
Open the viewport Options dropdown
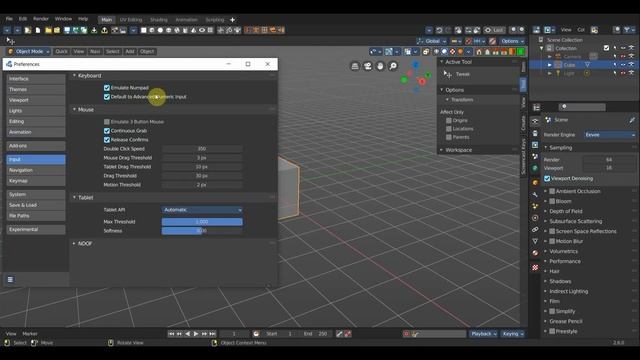[512, 41]
